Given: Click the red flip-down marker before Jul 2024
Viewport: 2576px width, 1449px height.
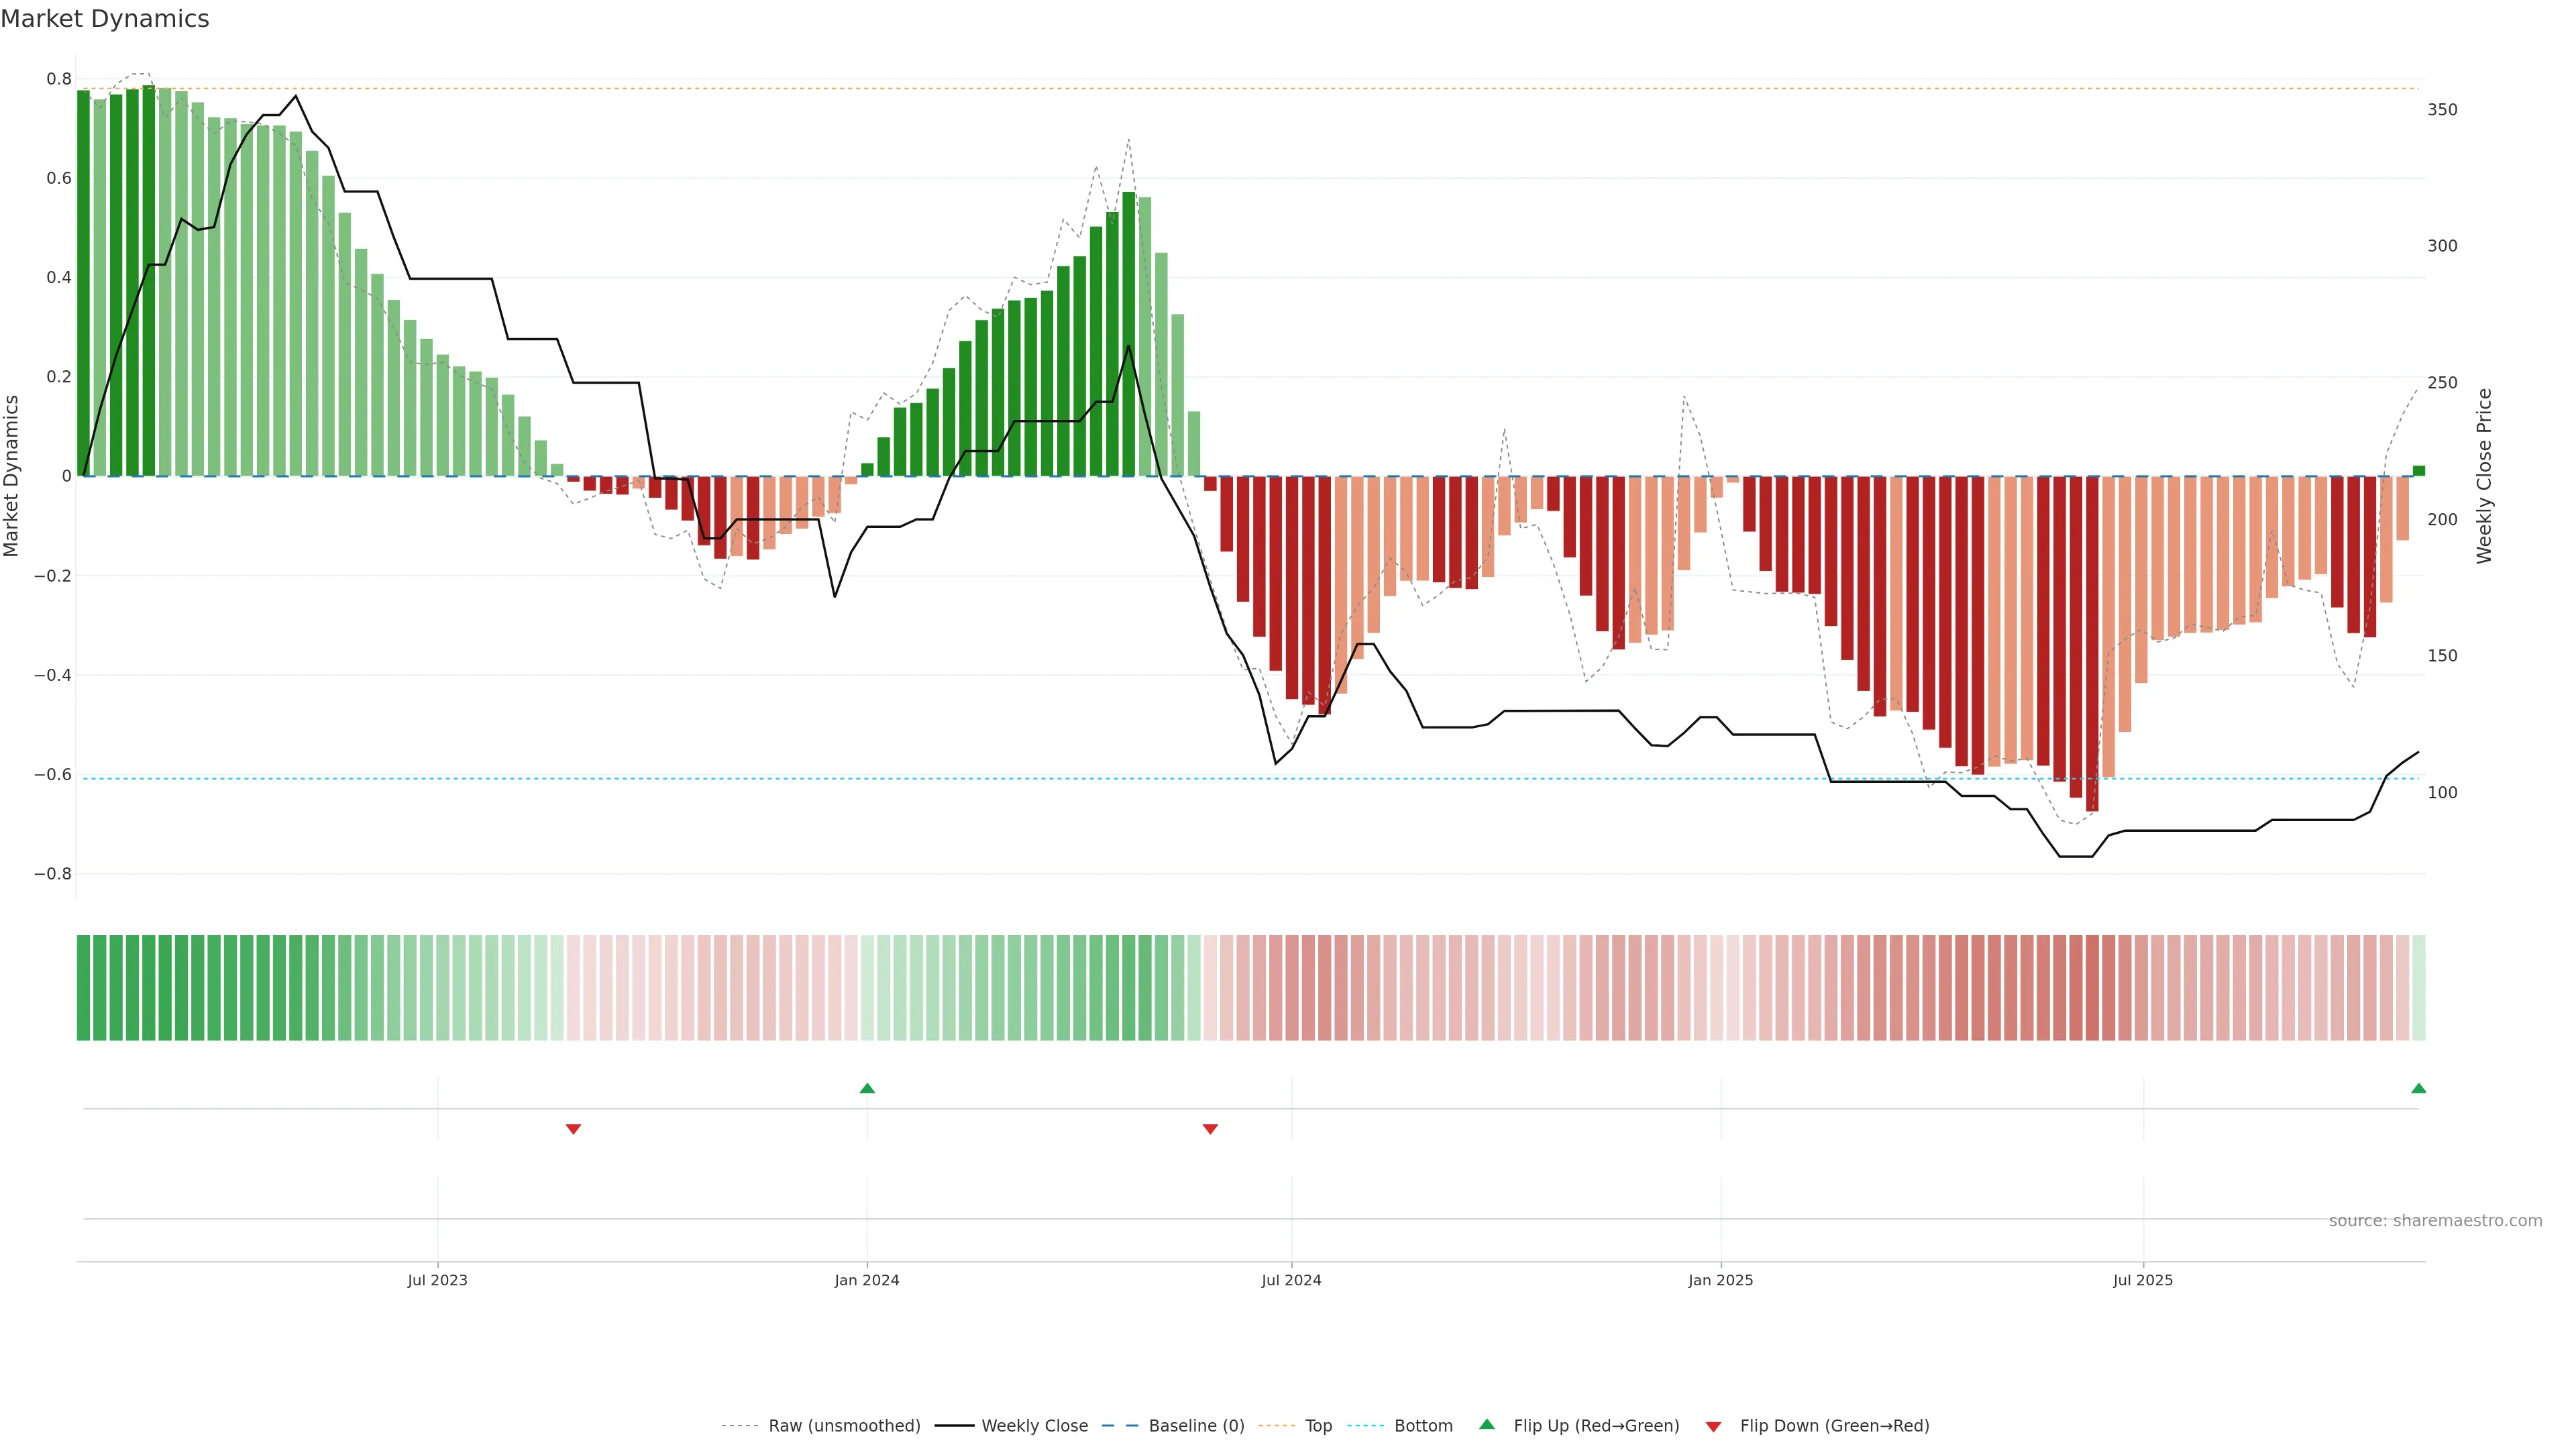Looking at the screenshot, I should (x=1210, y=1129).
